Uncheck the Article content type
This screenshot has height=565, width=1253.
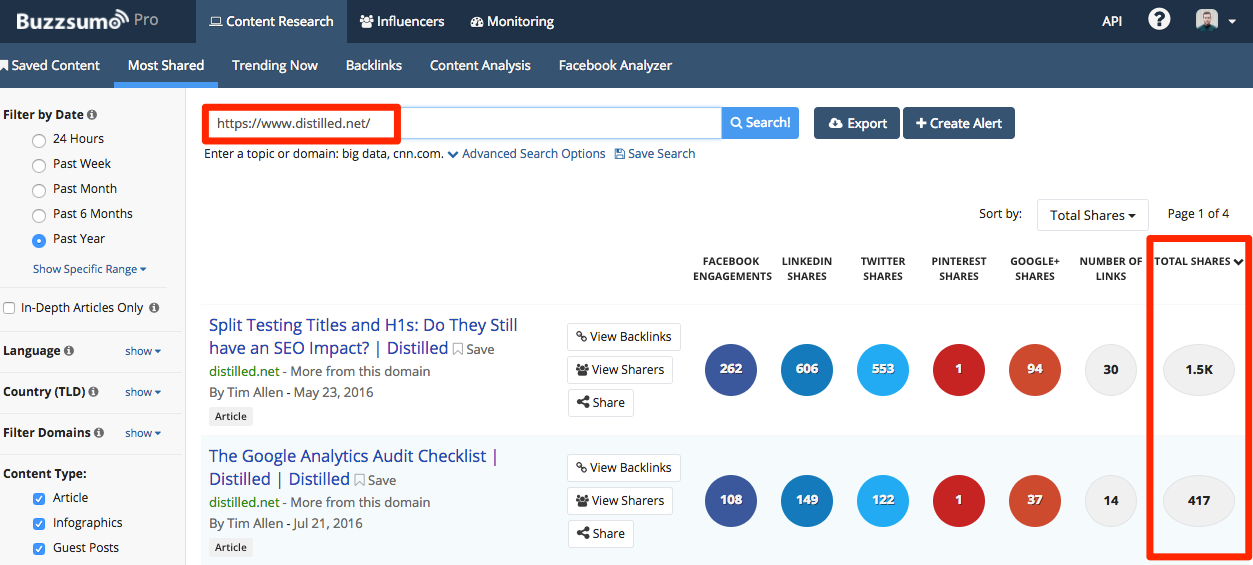pyautogui.click(x=39, y=498)
